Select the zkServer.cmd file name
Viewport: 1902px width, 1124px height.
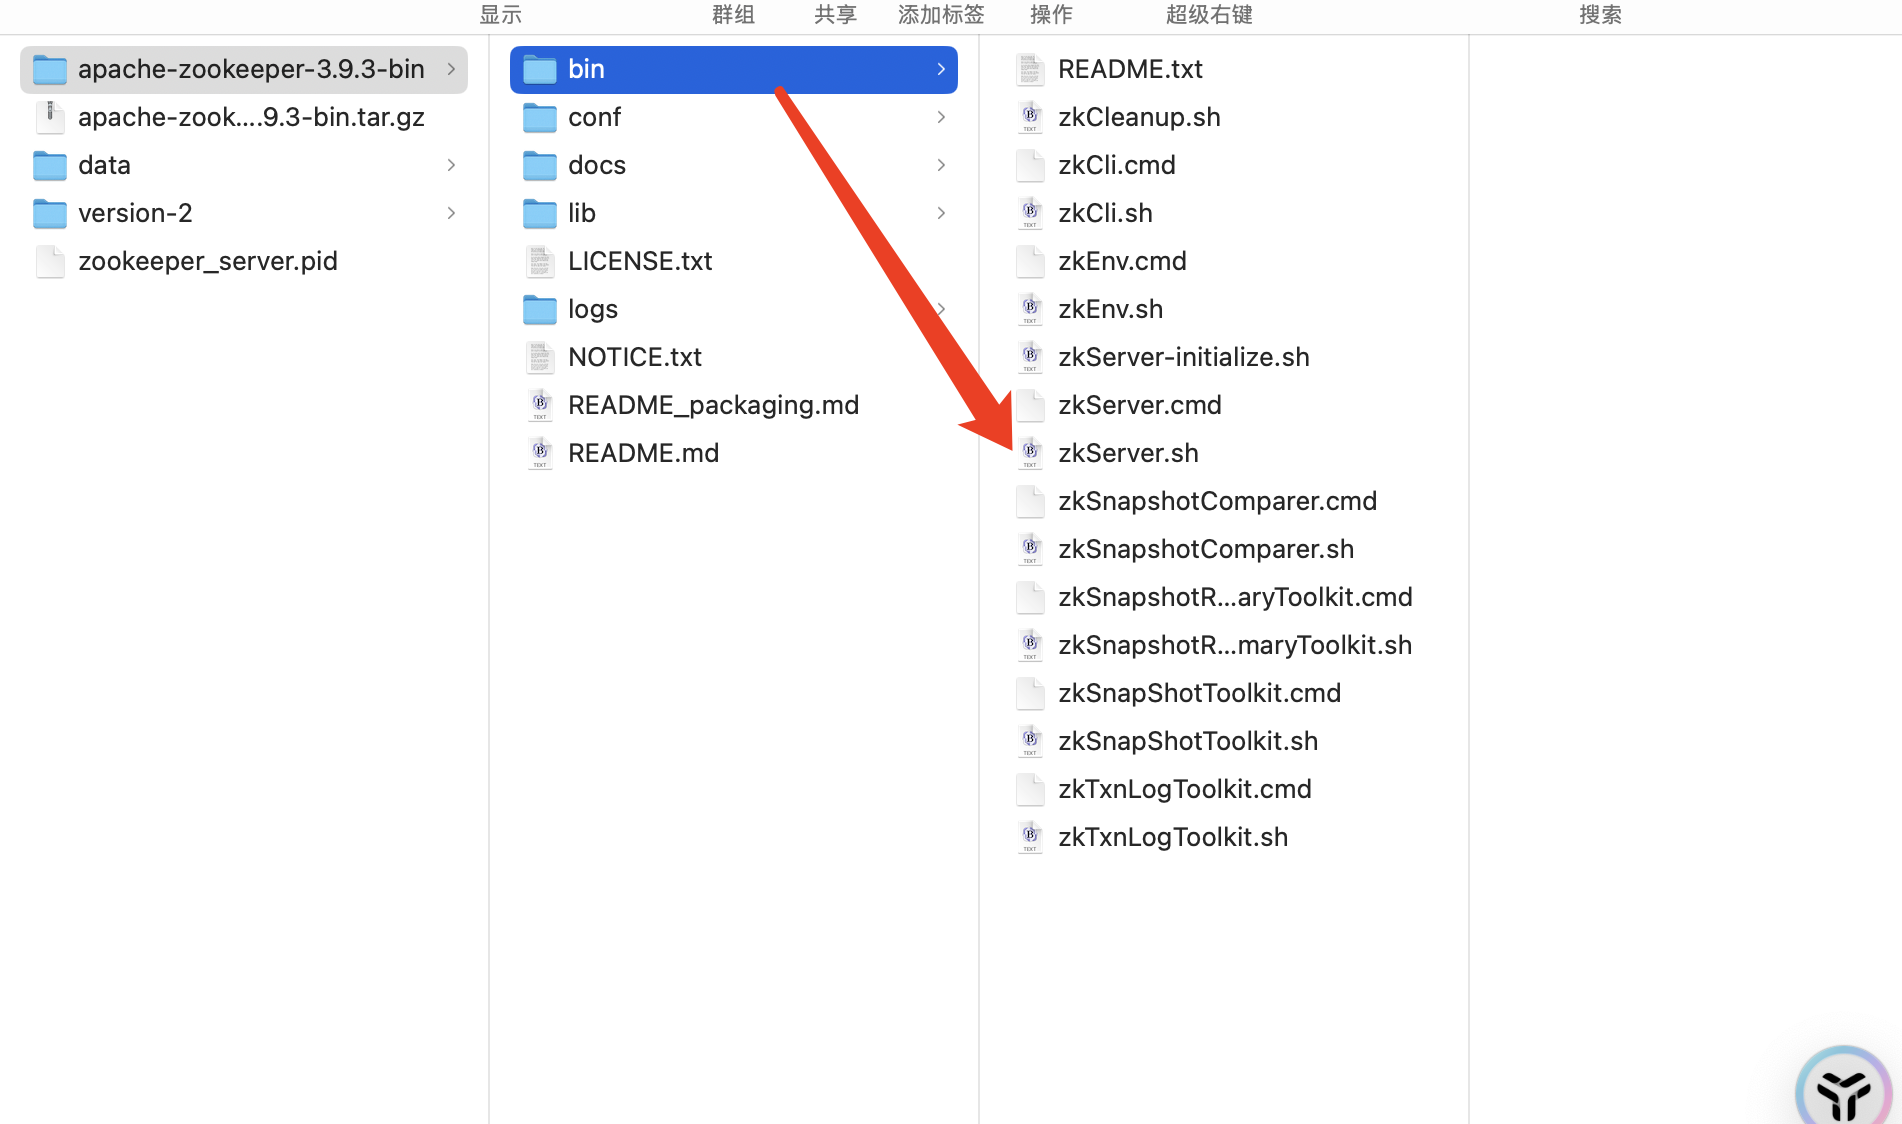[x=1140, y=405]
